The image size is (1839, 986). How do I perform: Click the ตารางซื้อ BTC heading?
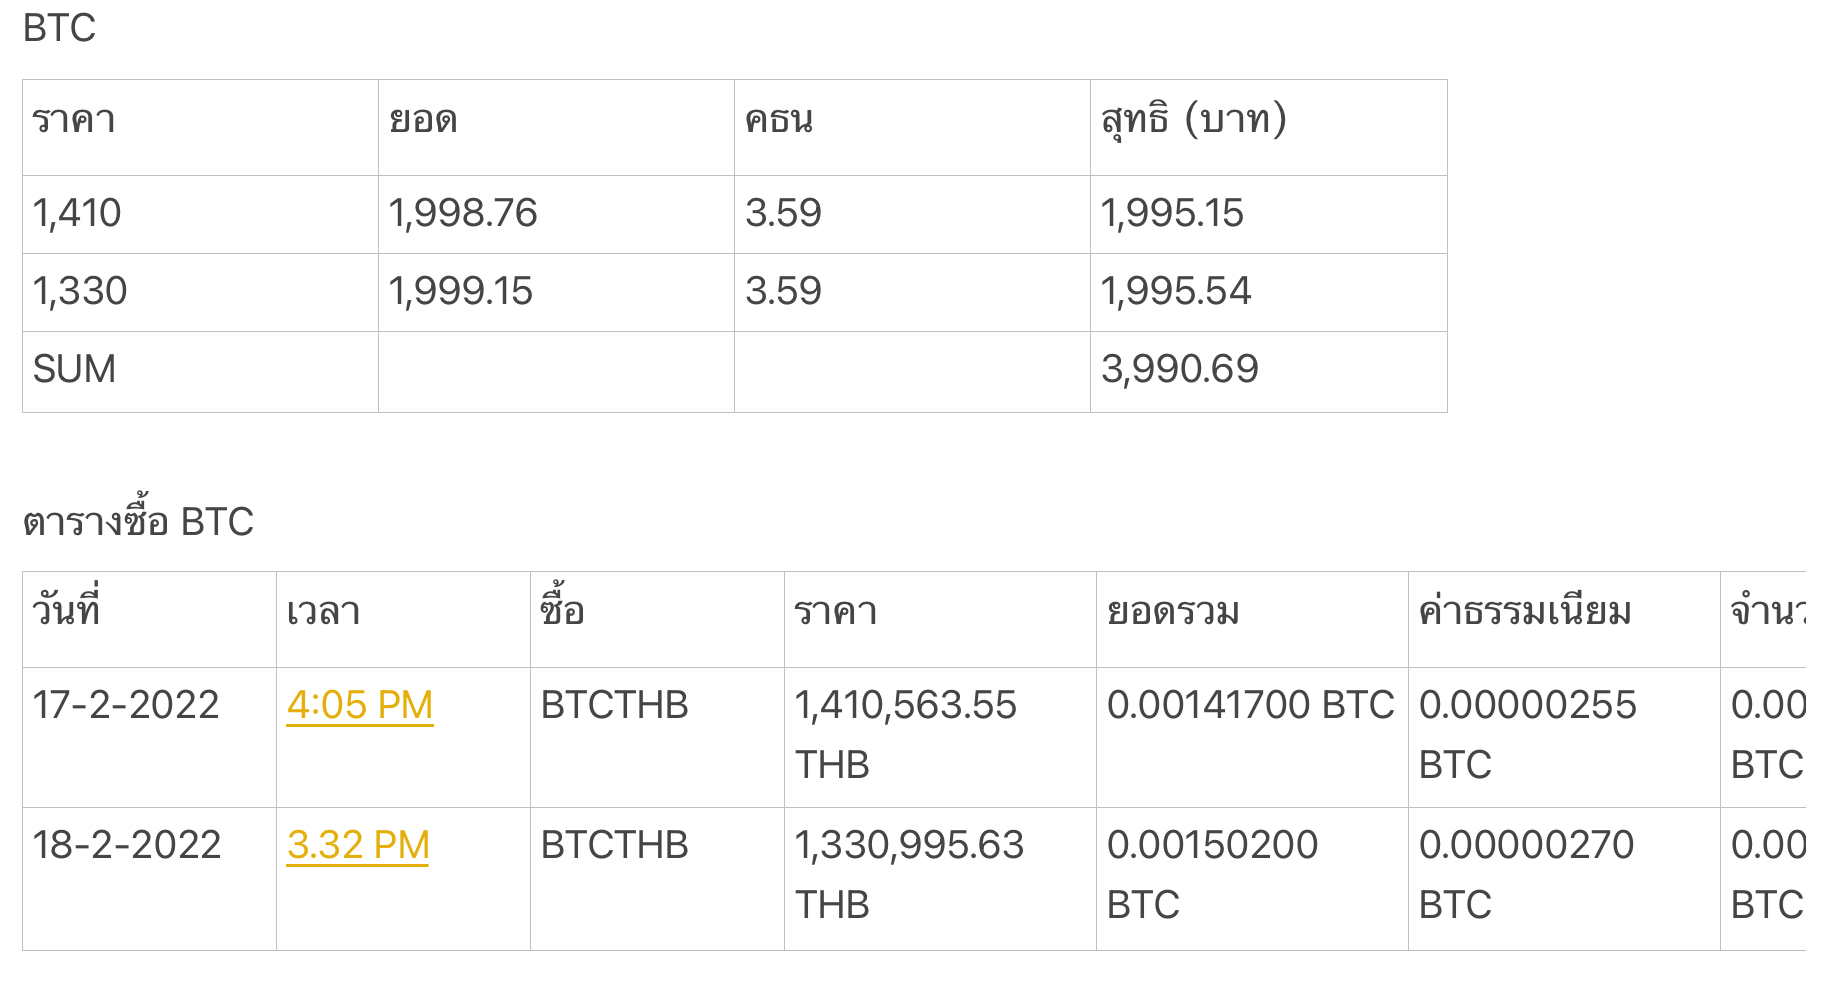pyautogui.click(x=138, y=521)
